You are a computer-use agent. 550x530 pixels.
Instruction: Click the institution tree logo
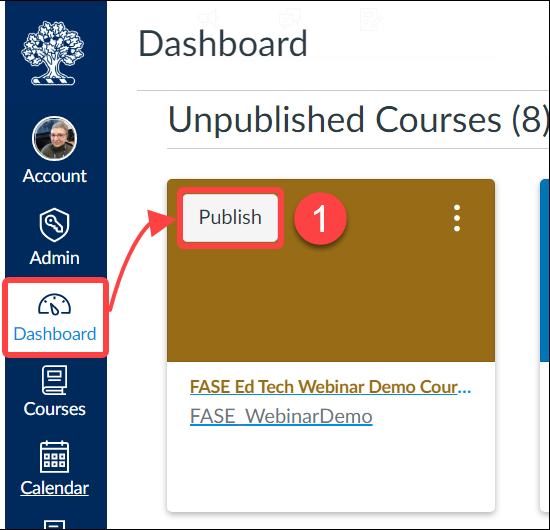(53, 53)
